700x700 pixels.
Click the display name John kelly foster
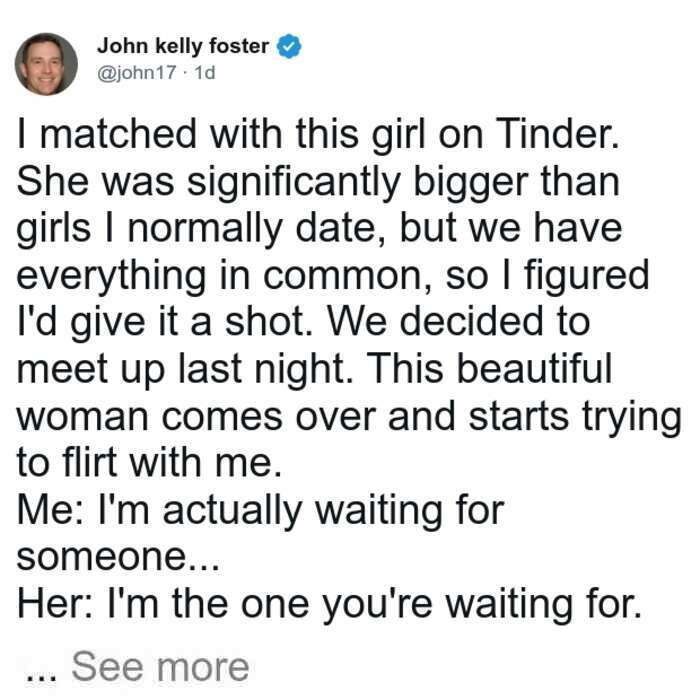(x=183, y=46)
